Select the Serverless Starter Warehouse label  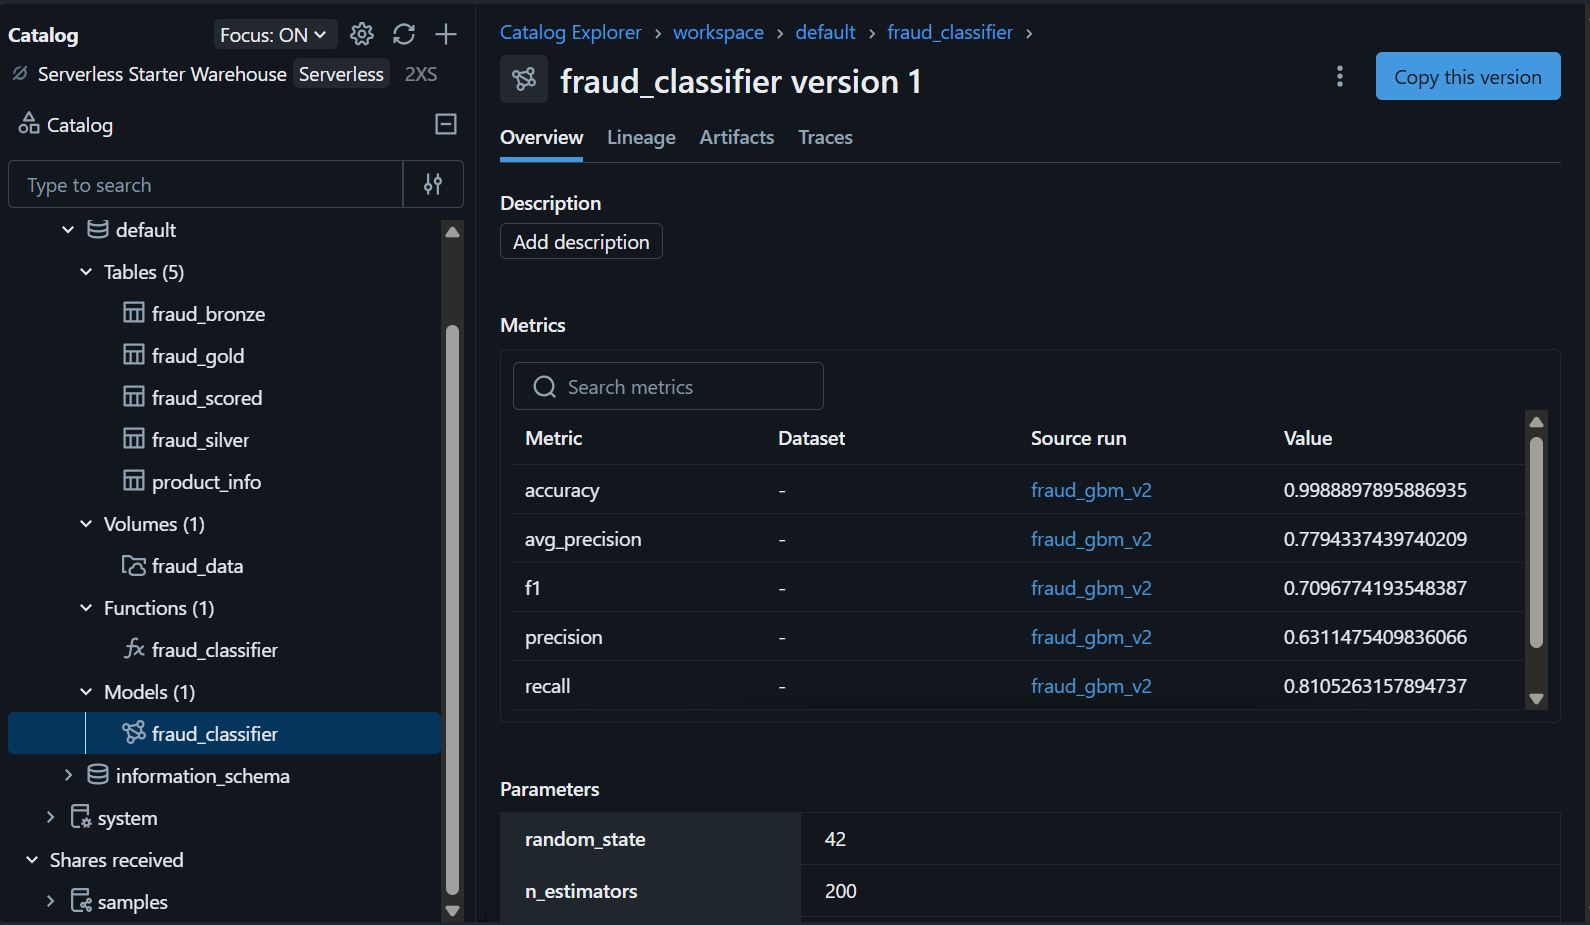(162, 74)
